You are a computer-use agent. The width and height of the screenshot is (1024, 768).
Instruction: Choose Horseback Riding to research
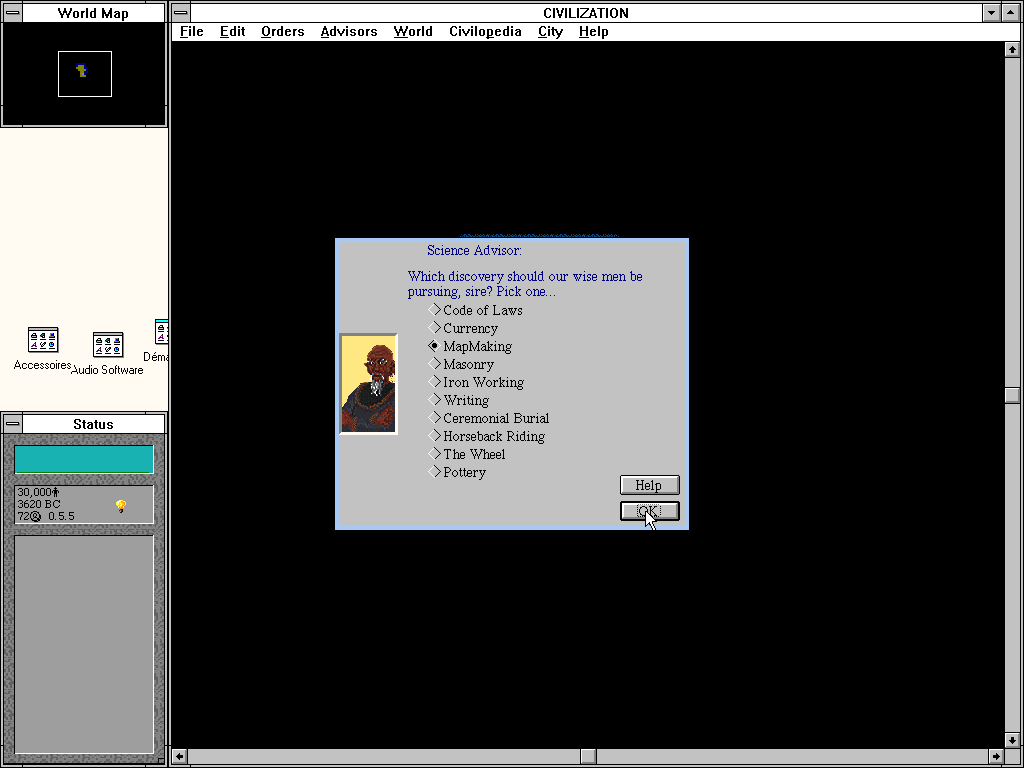487,436
